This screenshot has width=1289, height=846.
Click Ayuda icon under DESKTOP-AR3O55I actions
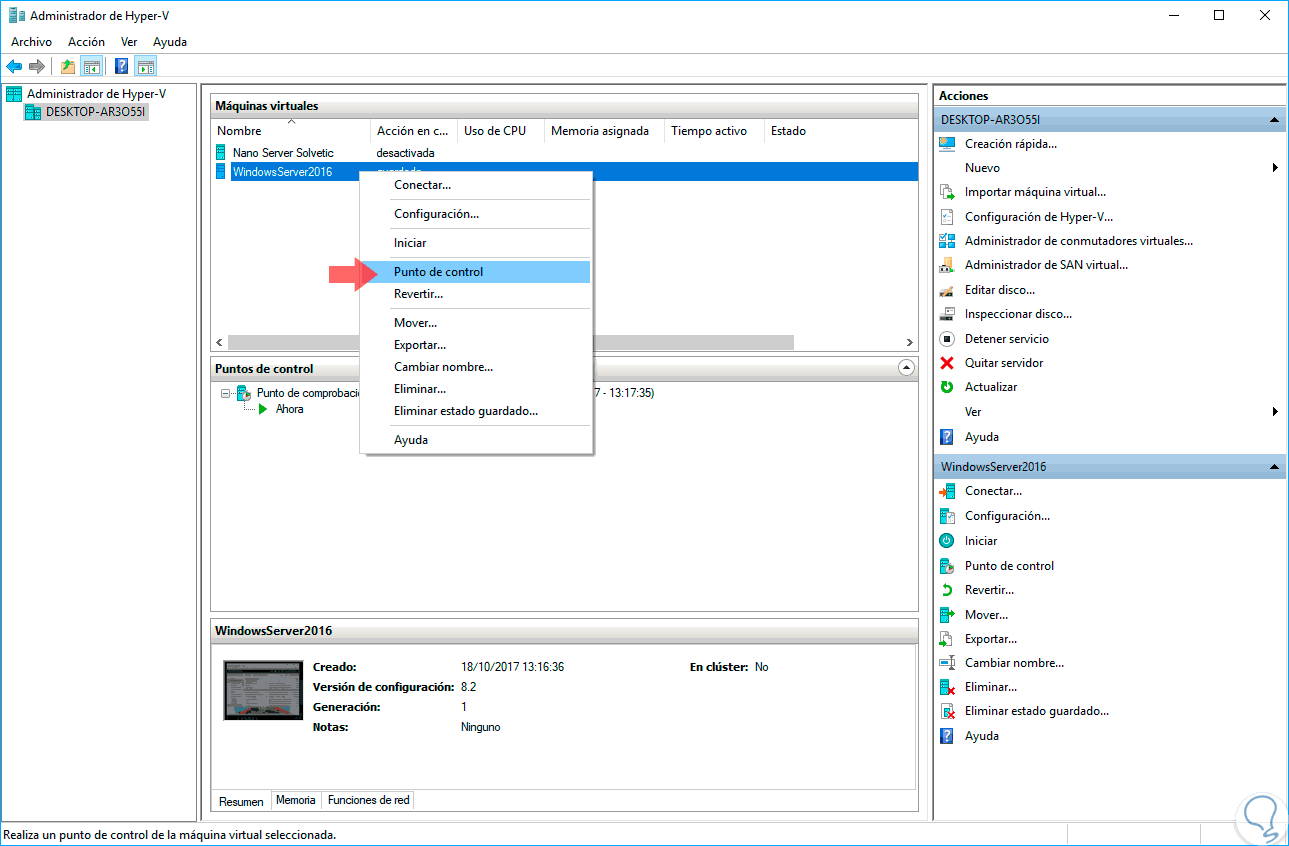coord(947,437)
